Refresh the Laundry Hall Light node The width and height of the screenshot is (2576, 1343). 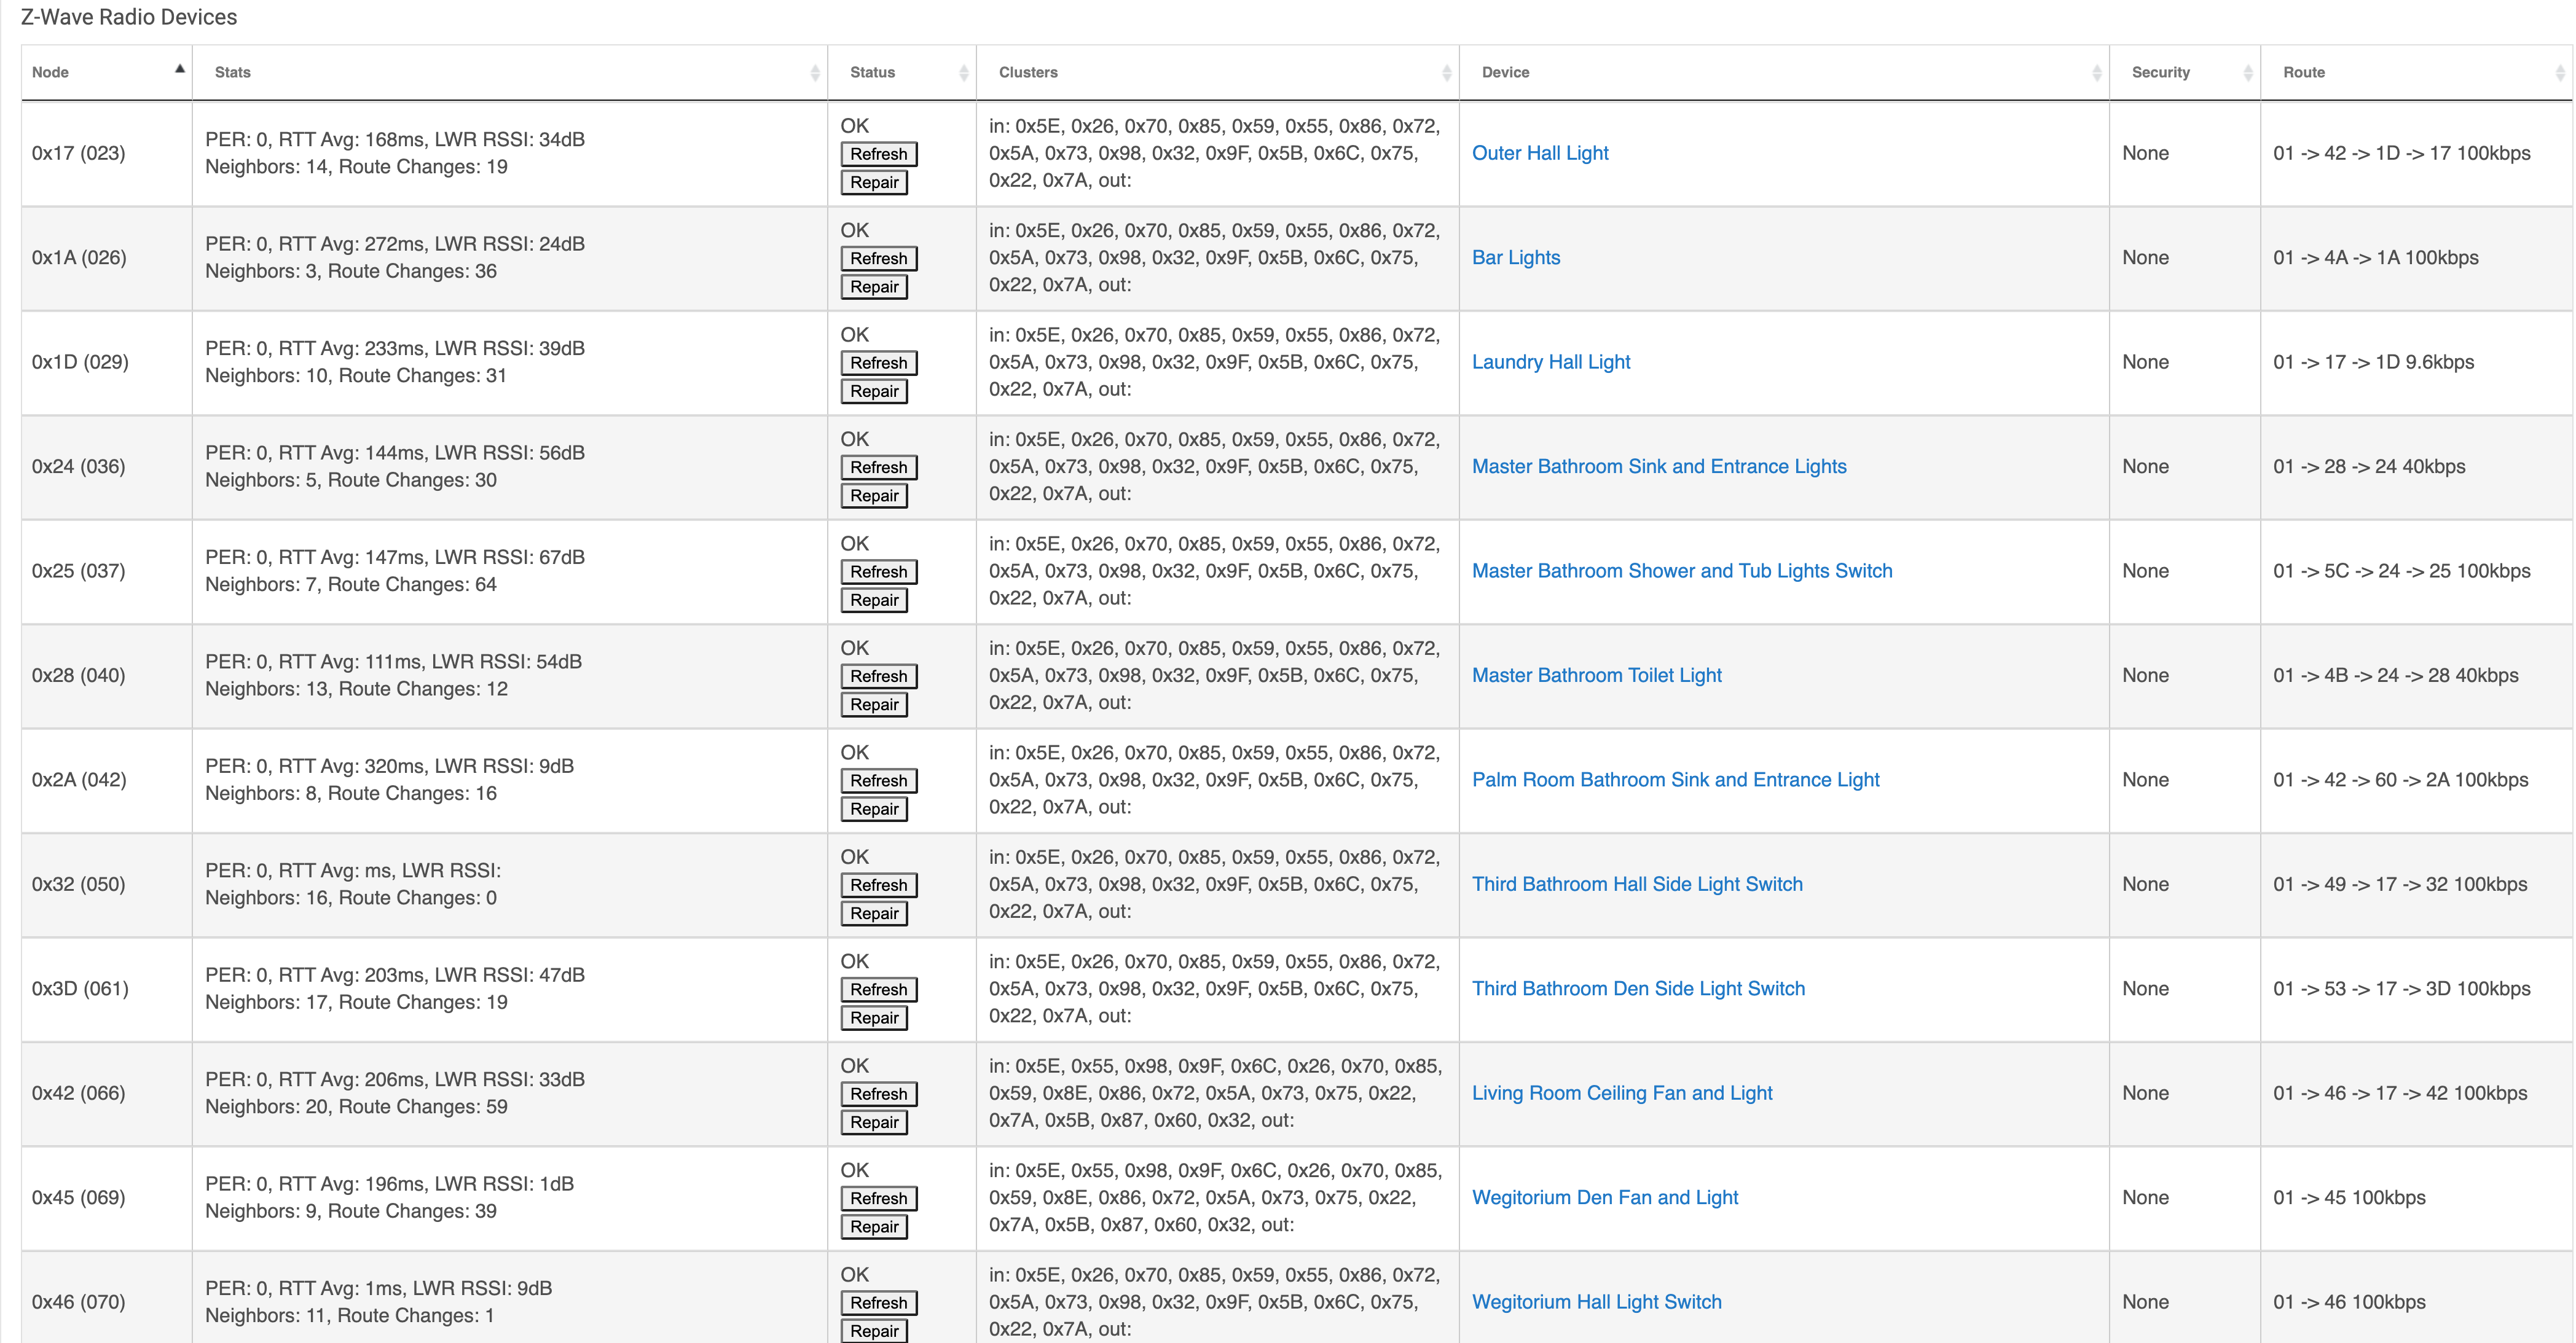[x=879, y=363]
